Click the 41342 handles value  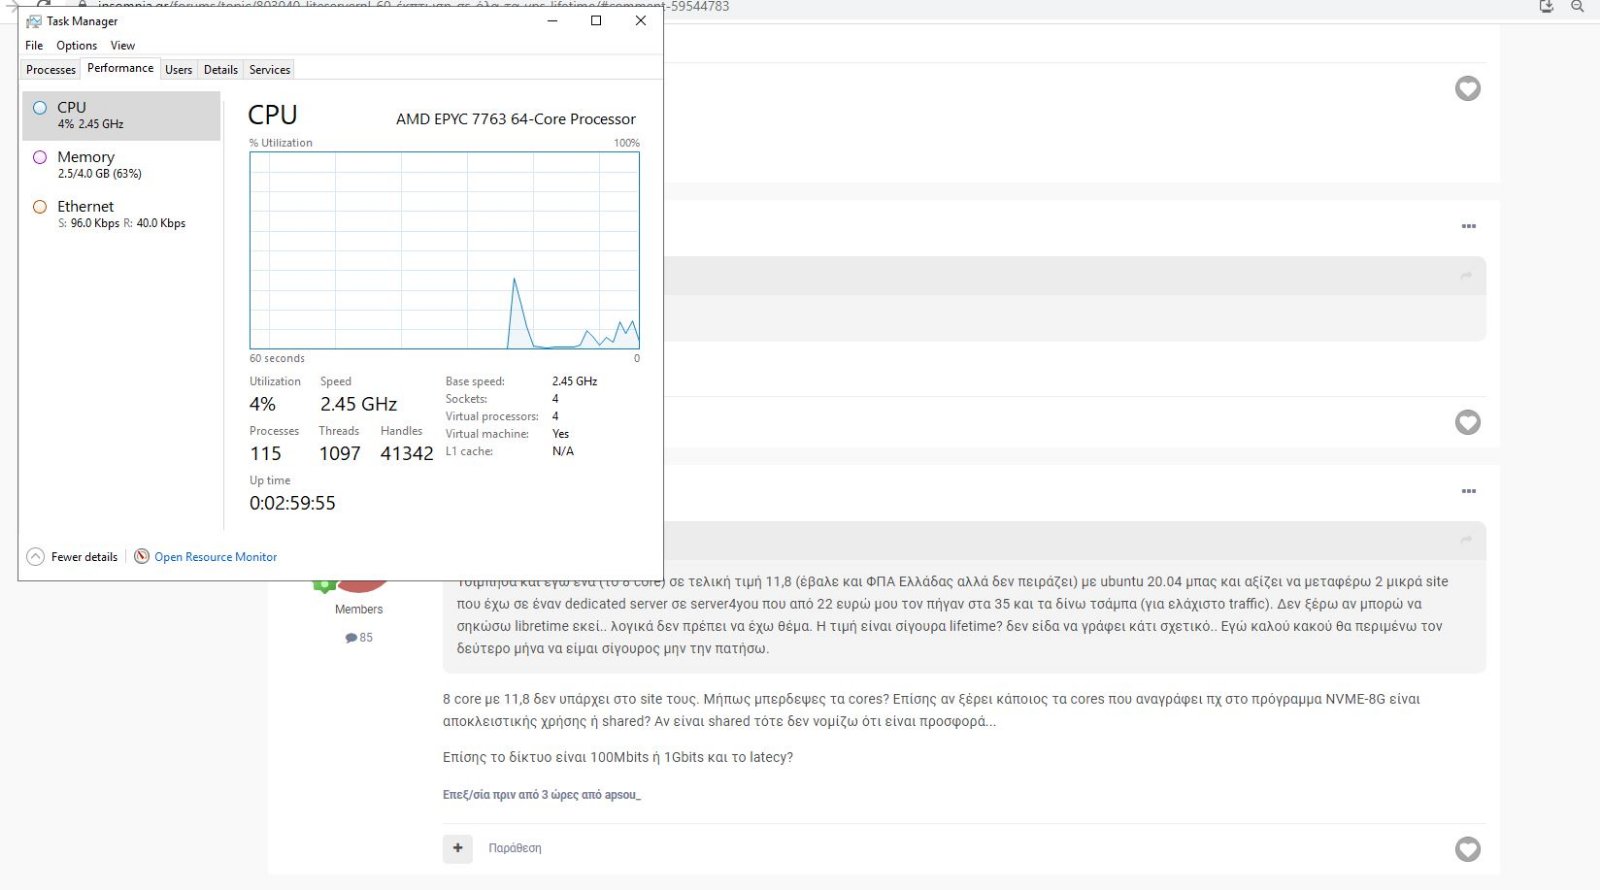click(x=407, y=453)
